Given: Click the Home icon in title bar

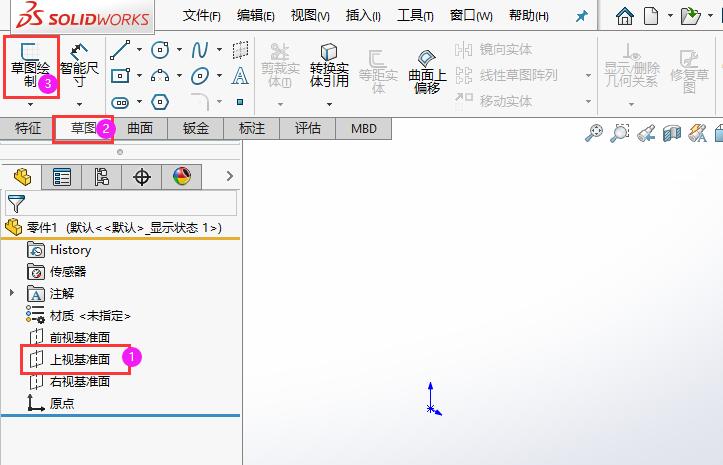Looking at the screenshot, I should click(625, 17).
